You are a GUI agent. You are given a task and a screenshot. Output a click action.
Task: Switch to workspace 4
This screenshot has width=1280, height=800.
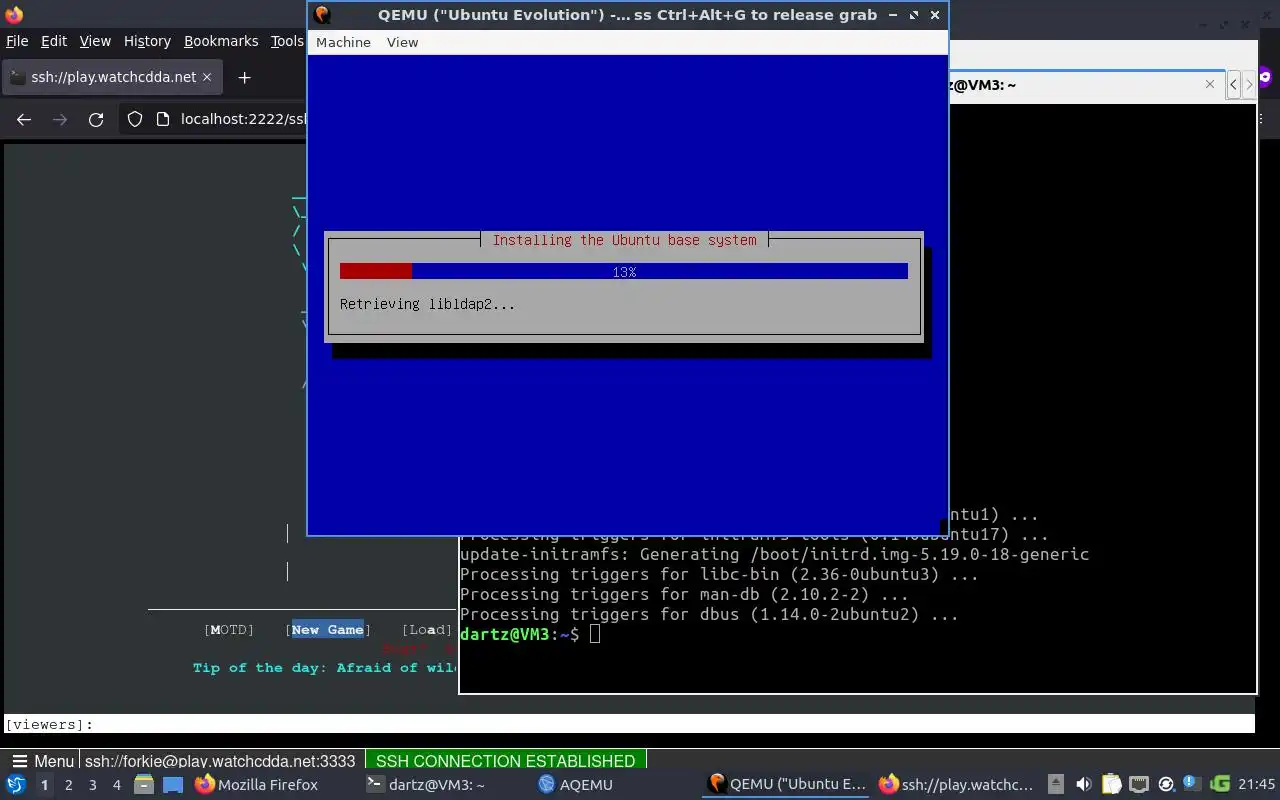(x=116, y=785)
